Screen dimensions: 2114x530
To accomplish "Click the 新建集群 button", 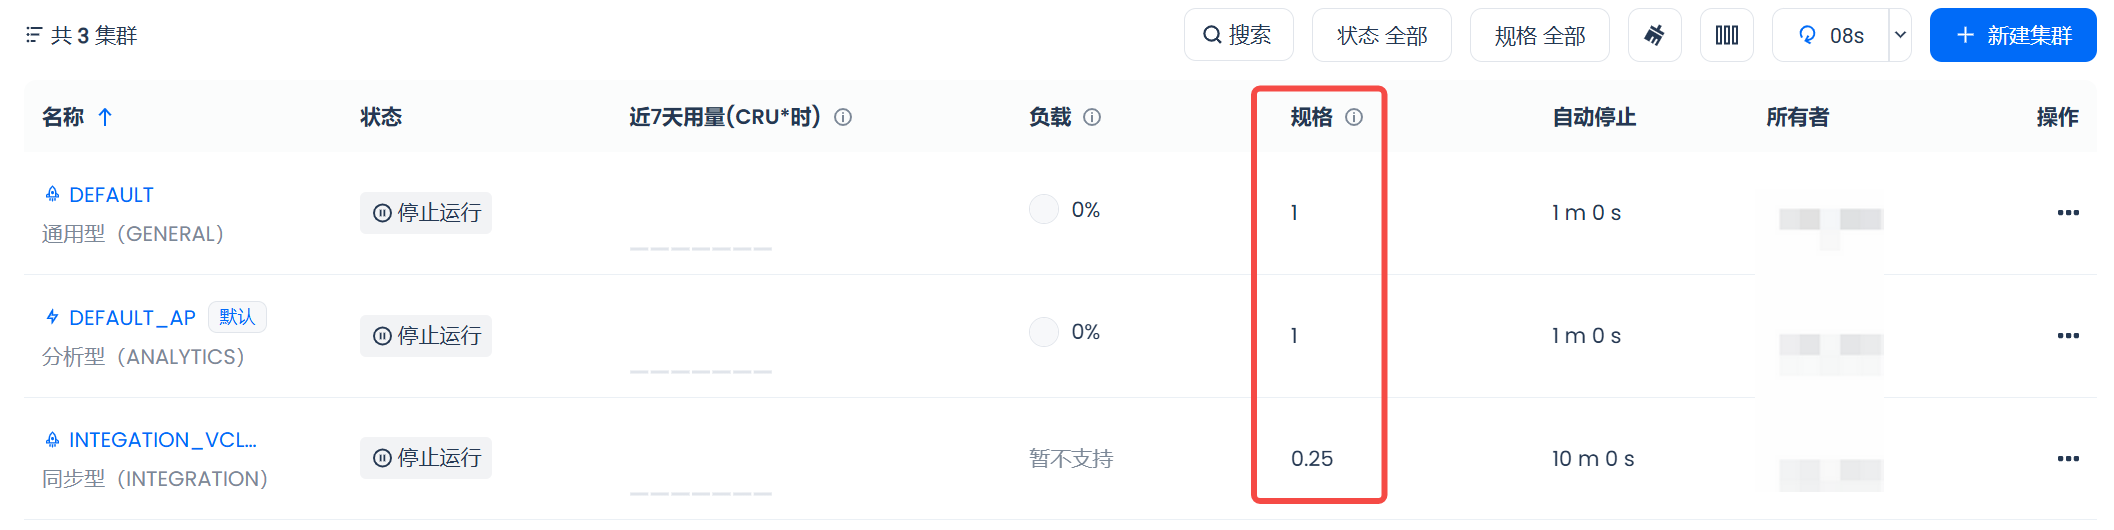I will pyautogui.click(x=2013, y=35).
